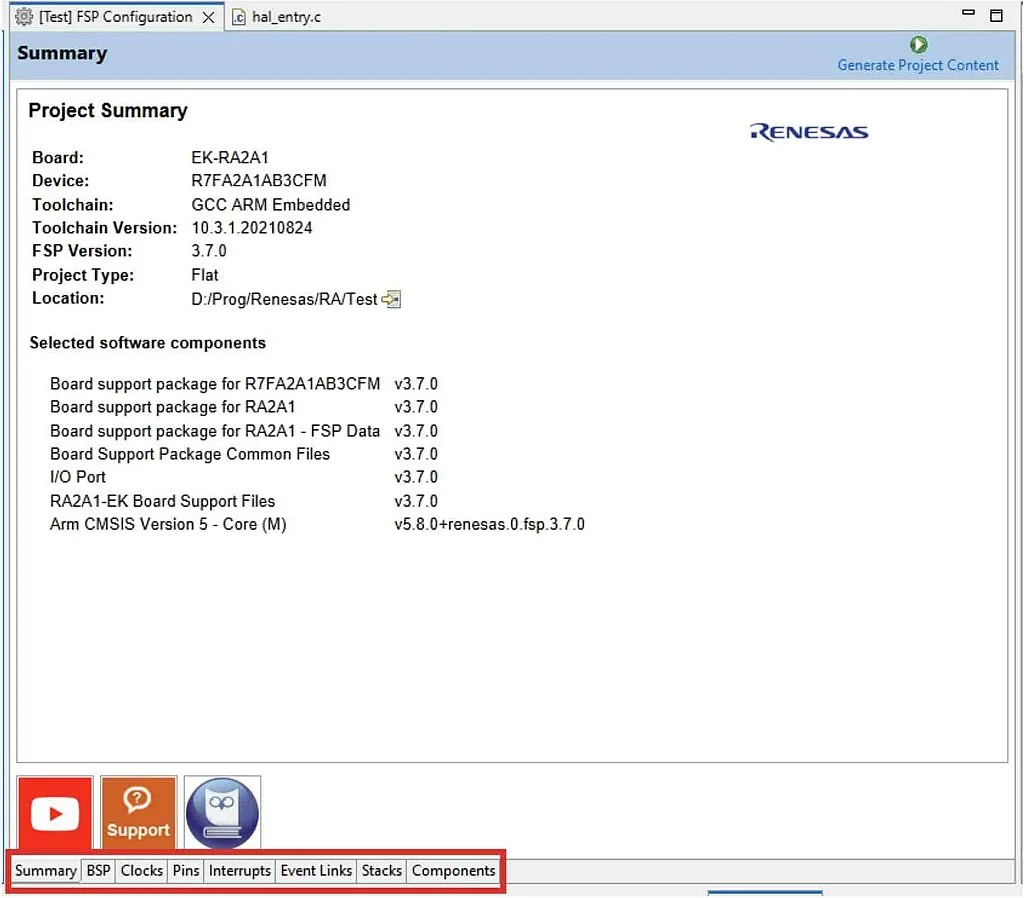Select the Summary tab
Screen dimensions: 1024x898
45,870
